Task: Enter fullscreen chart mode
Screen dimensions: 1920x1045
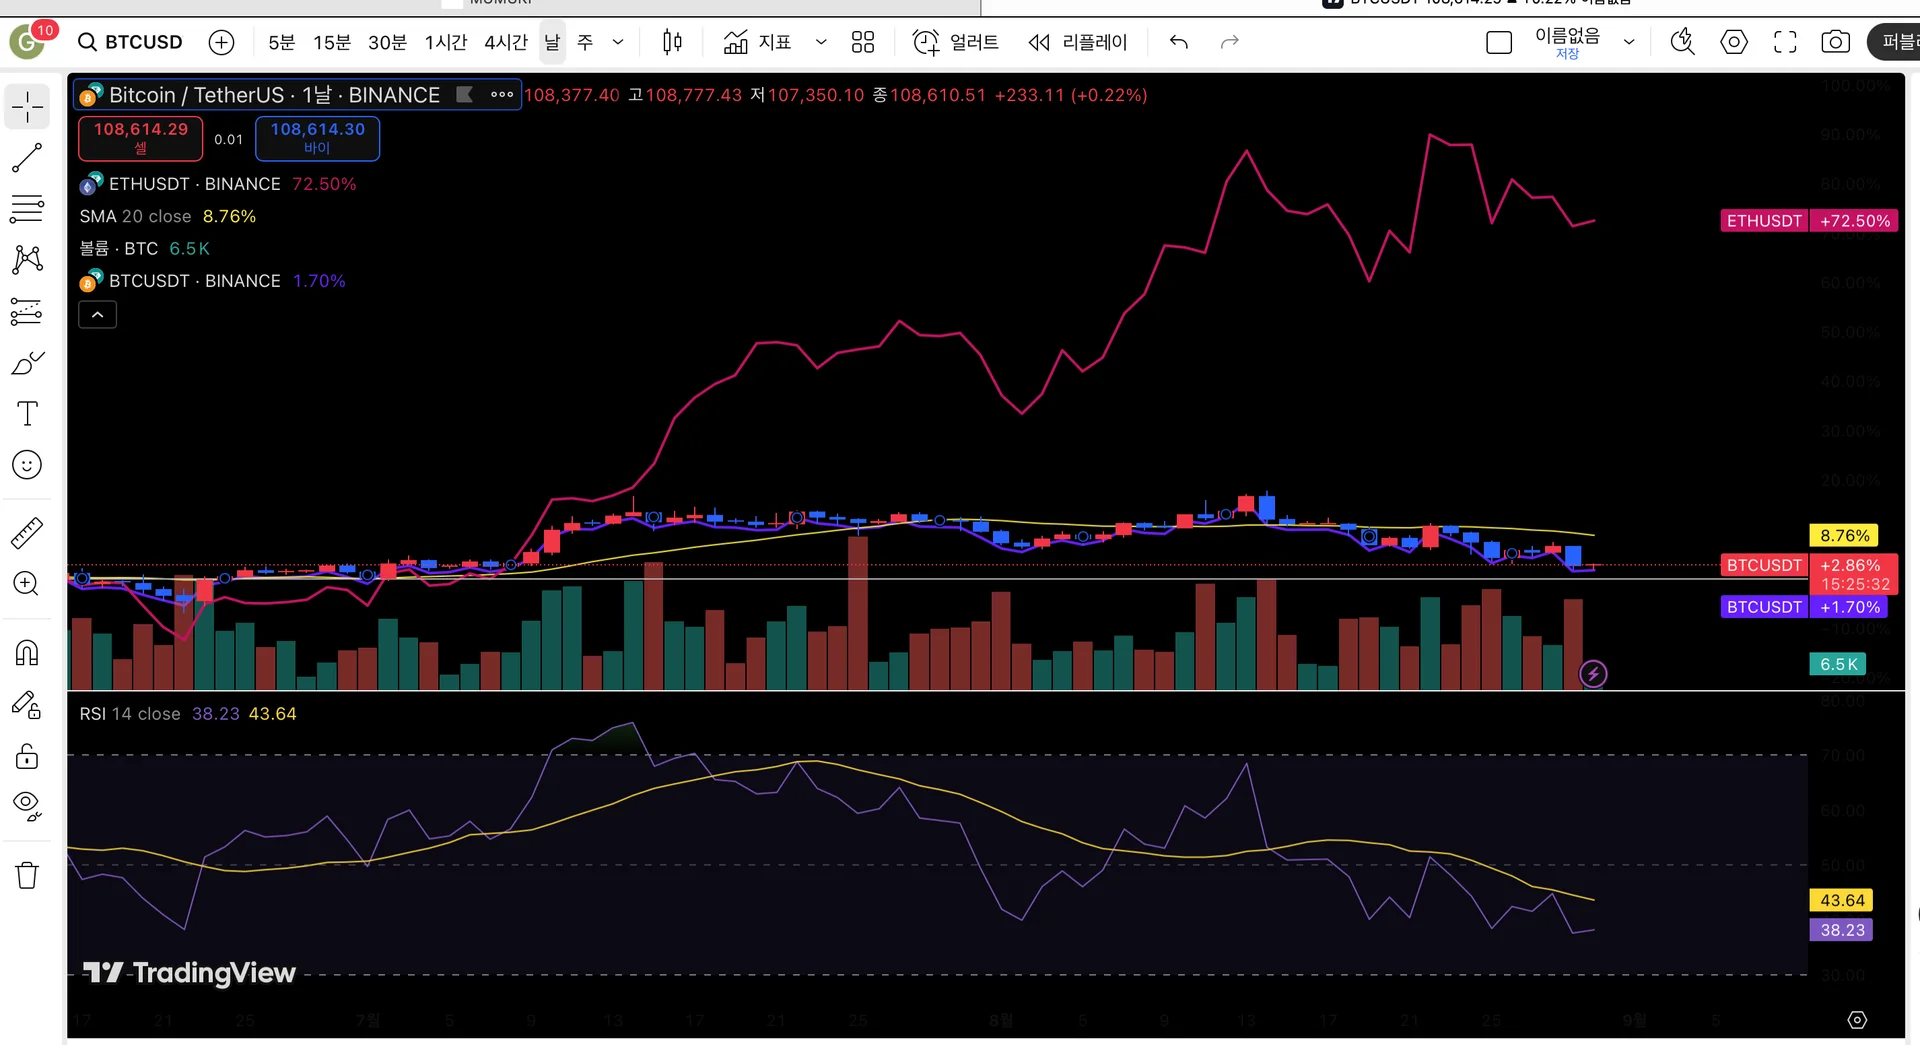Action: [1785, 42]
